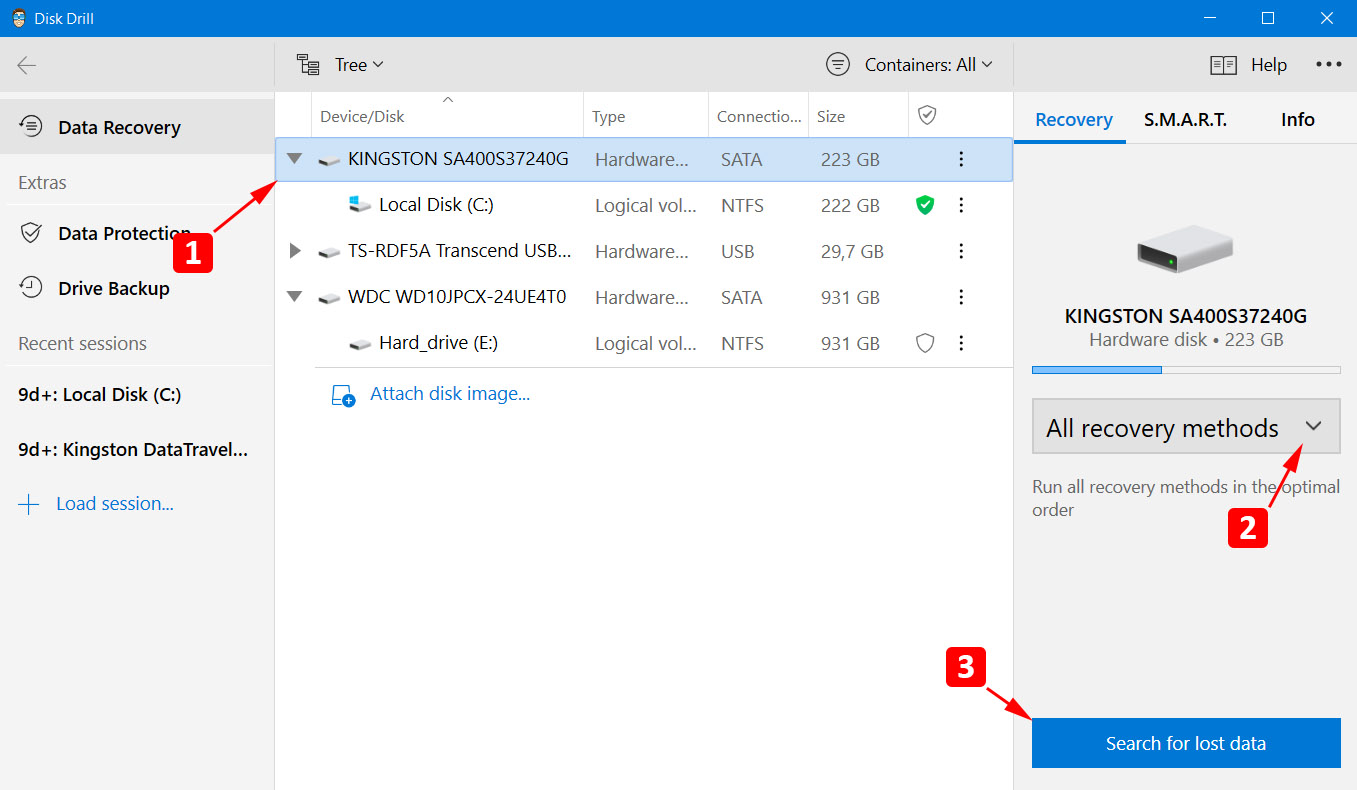This screenshot has width=1357, height=790.
Task: Select Data Recovery in the sidebar
Action: pyautogui.click(x=137, y=127)
